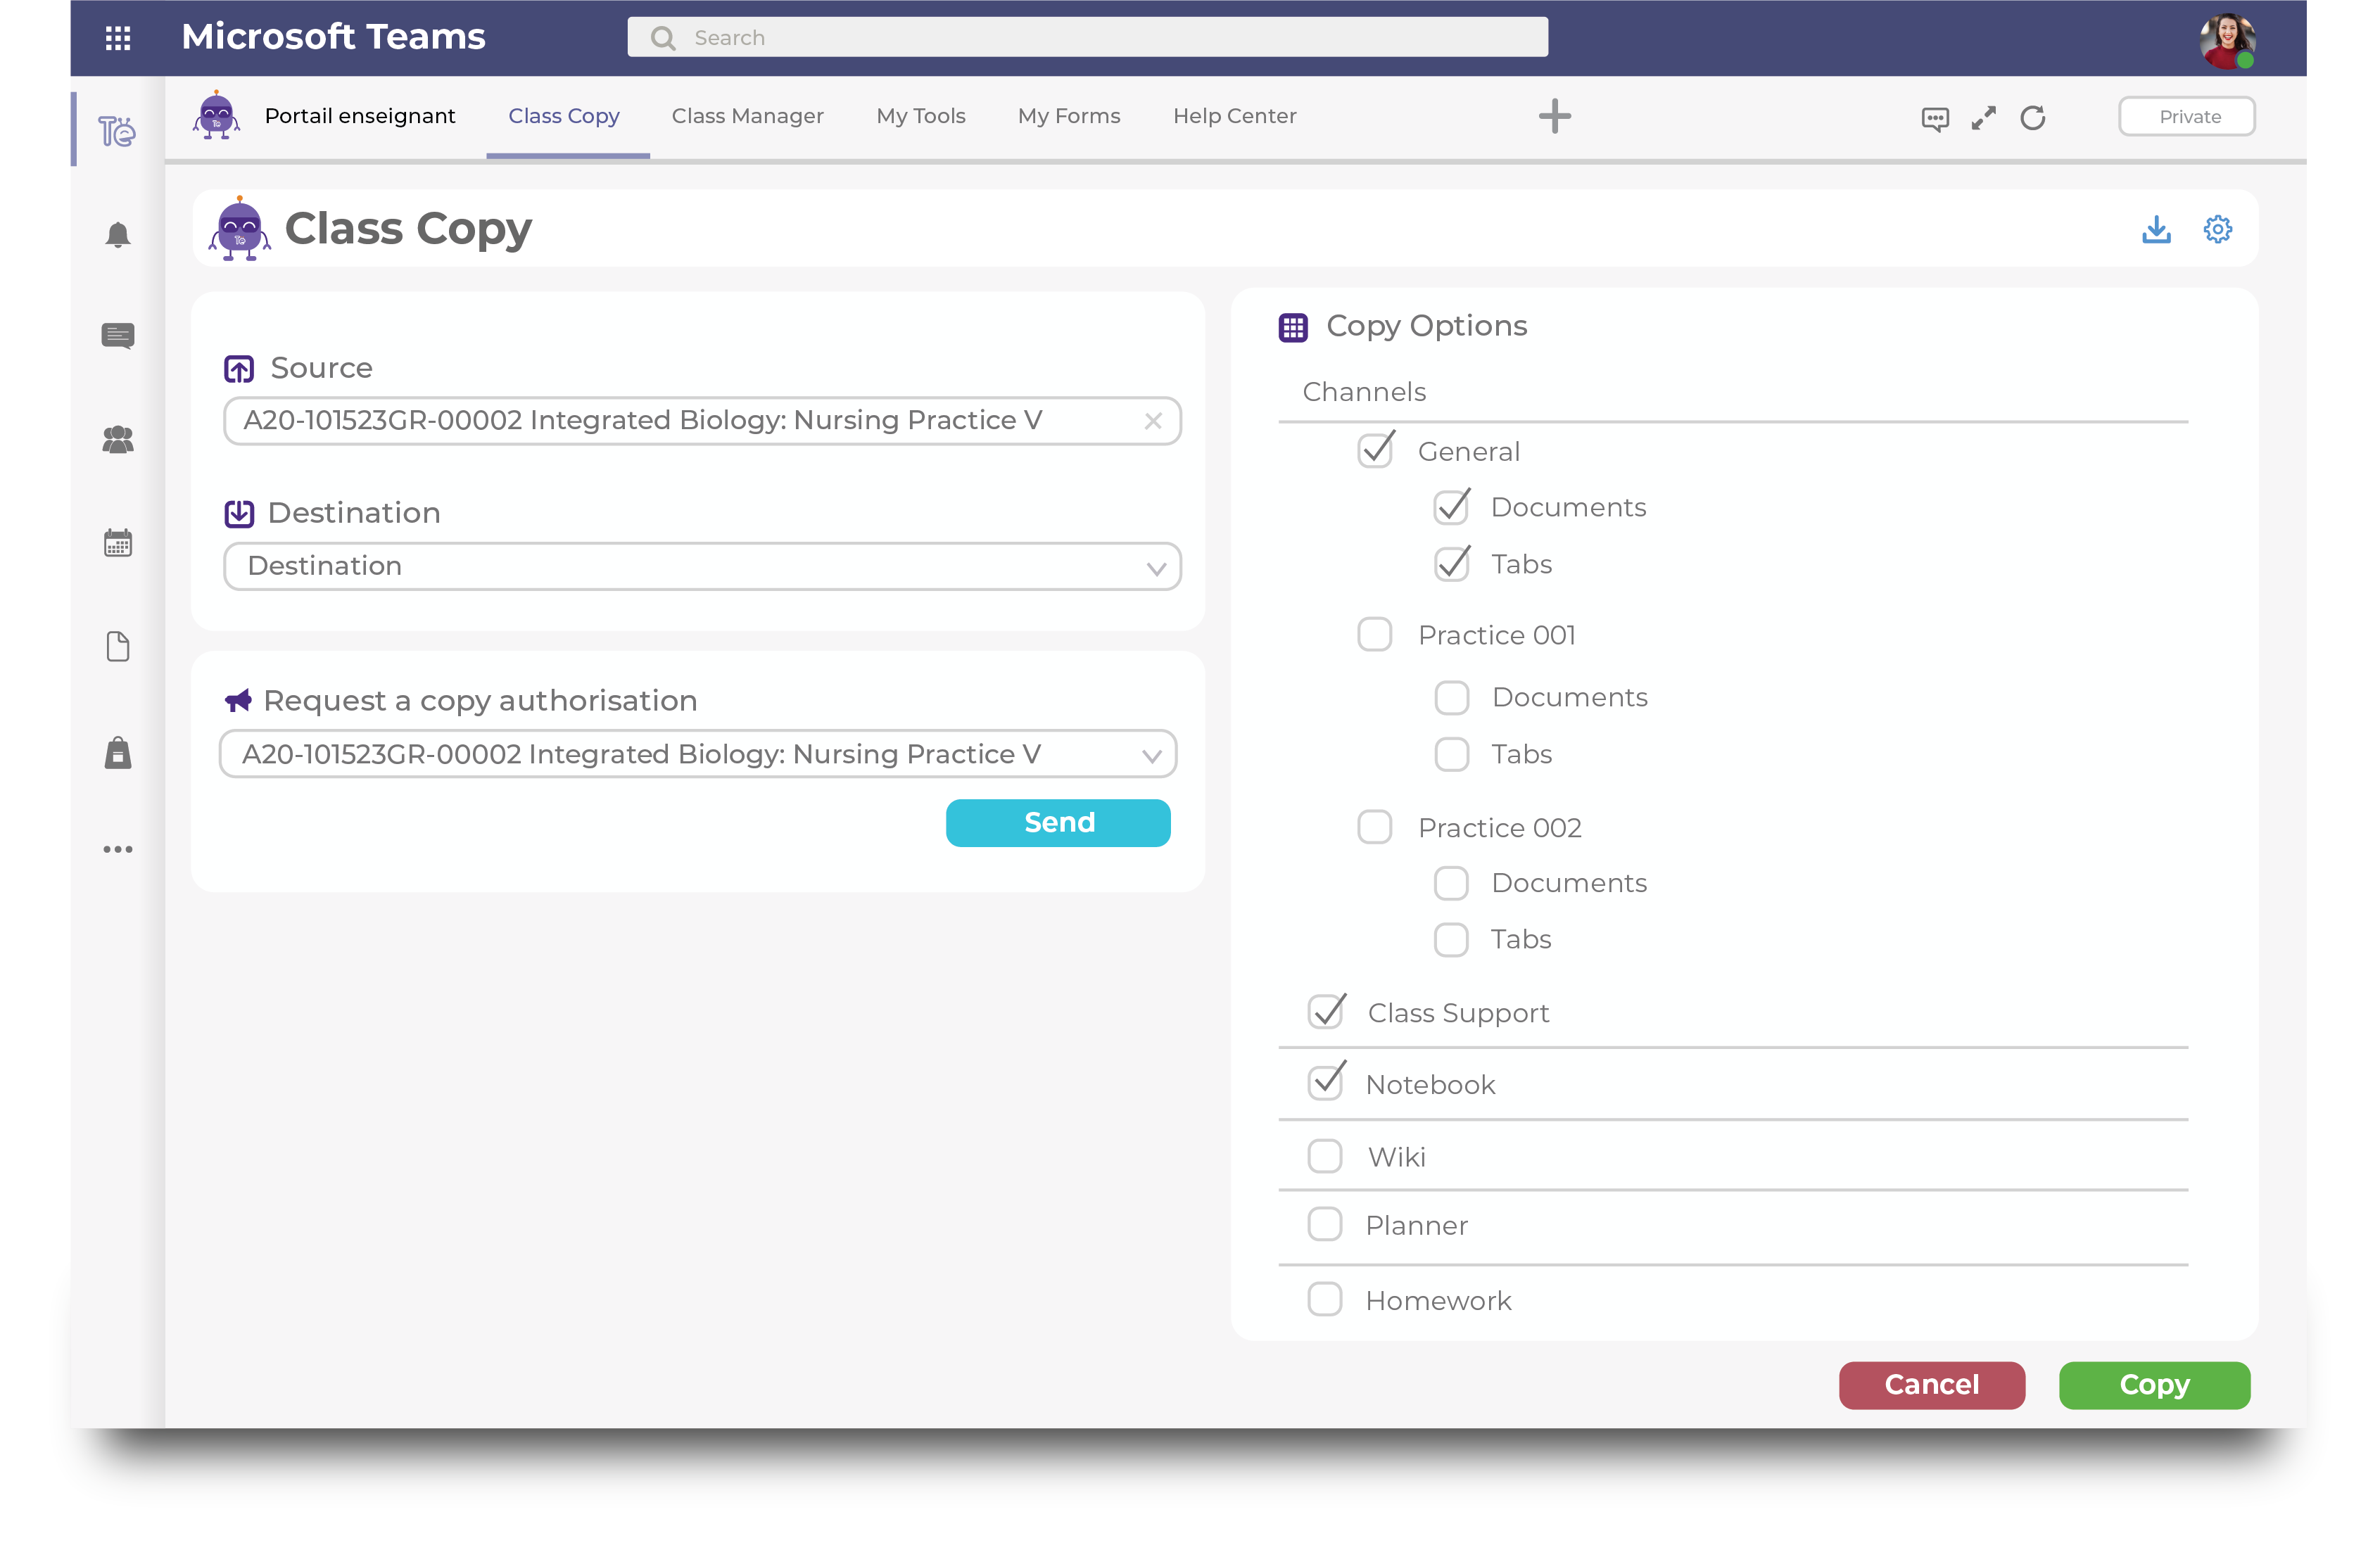Uncheck the General channel checkbox
2380x1557 pixels.
(1375, 451)
